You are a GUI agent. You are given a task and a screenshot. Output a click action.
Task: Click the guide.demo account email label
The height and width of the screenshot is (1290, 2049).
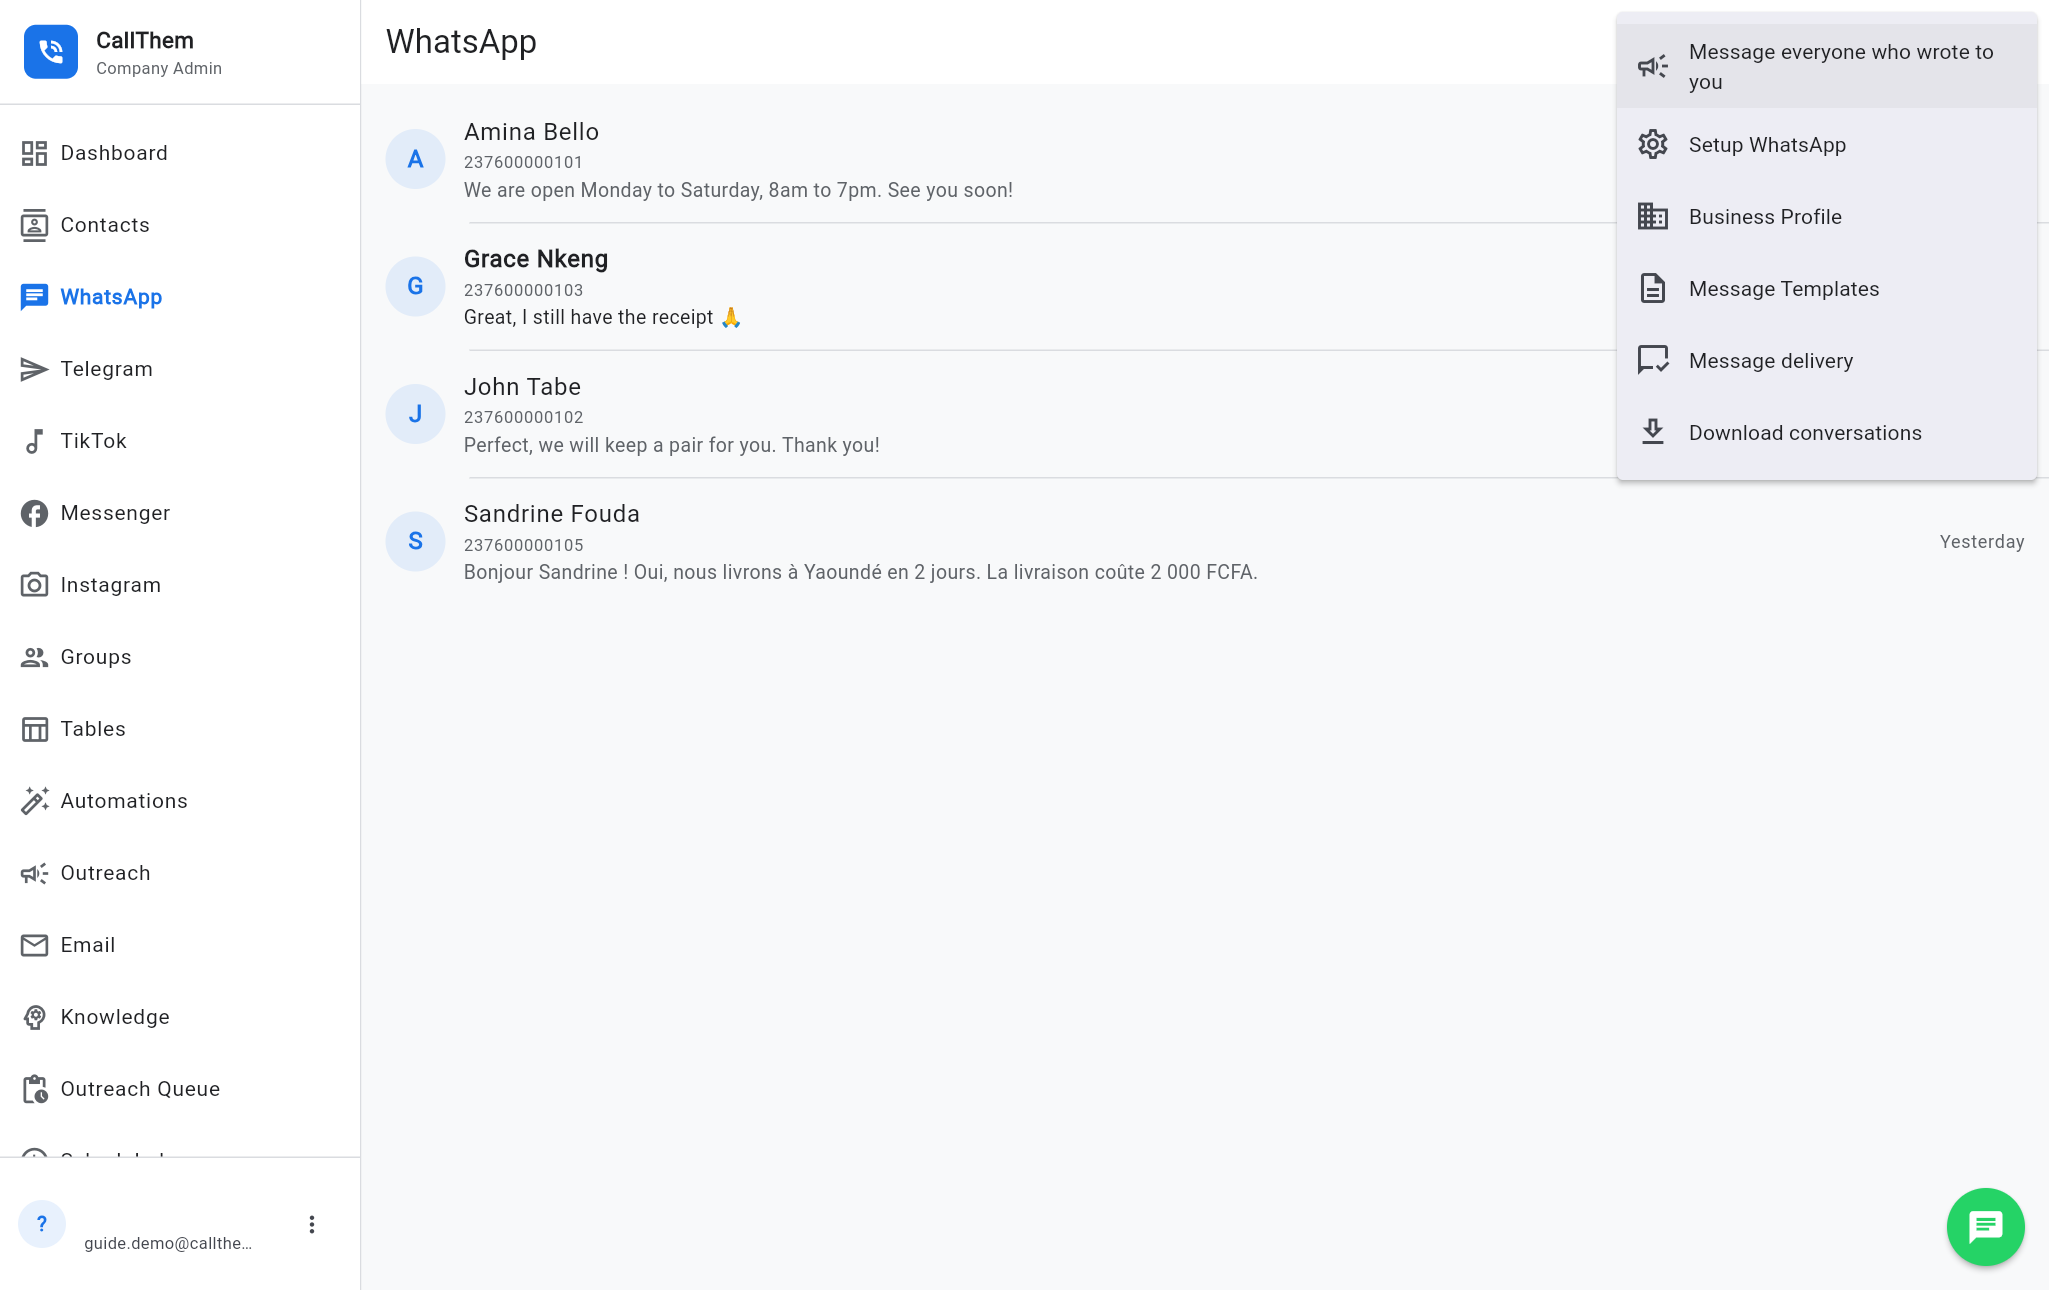[168, 1243]
